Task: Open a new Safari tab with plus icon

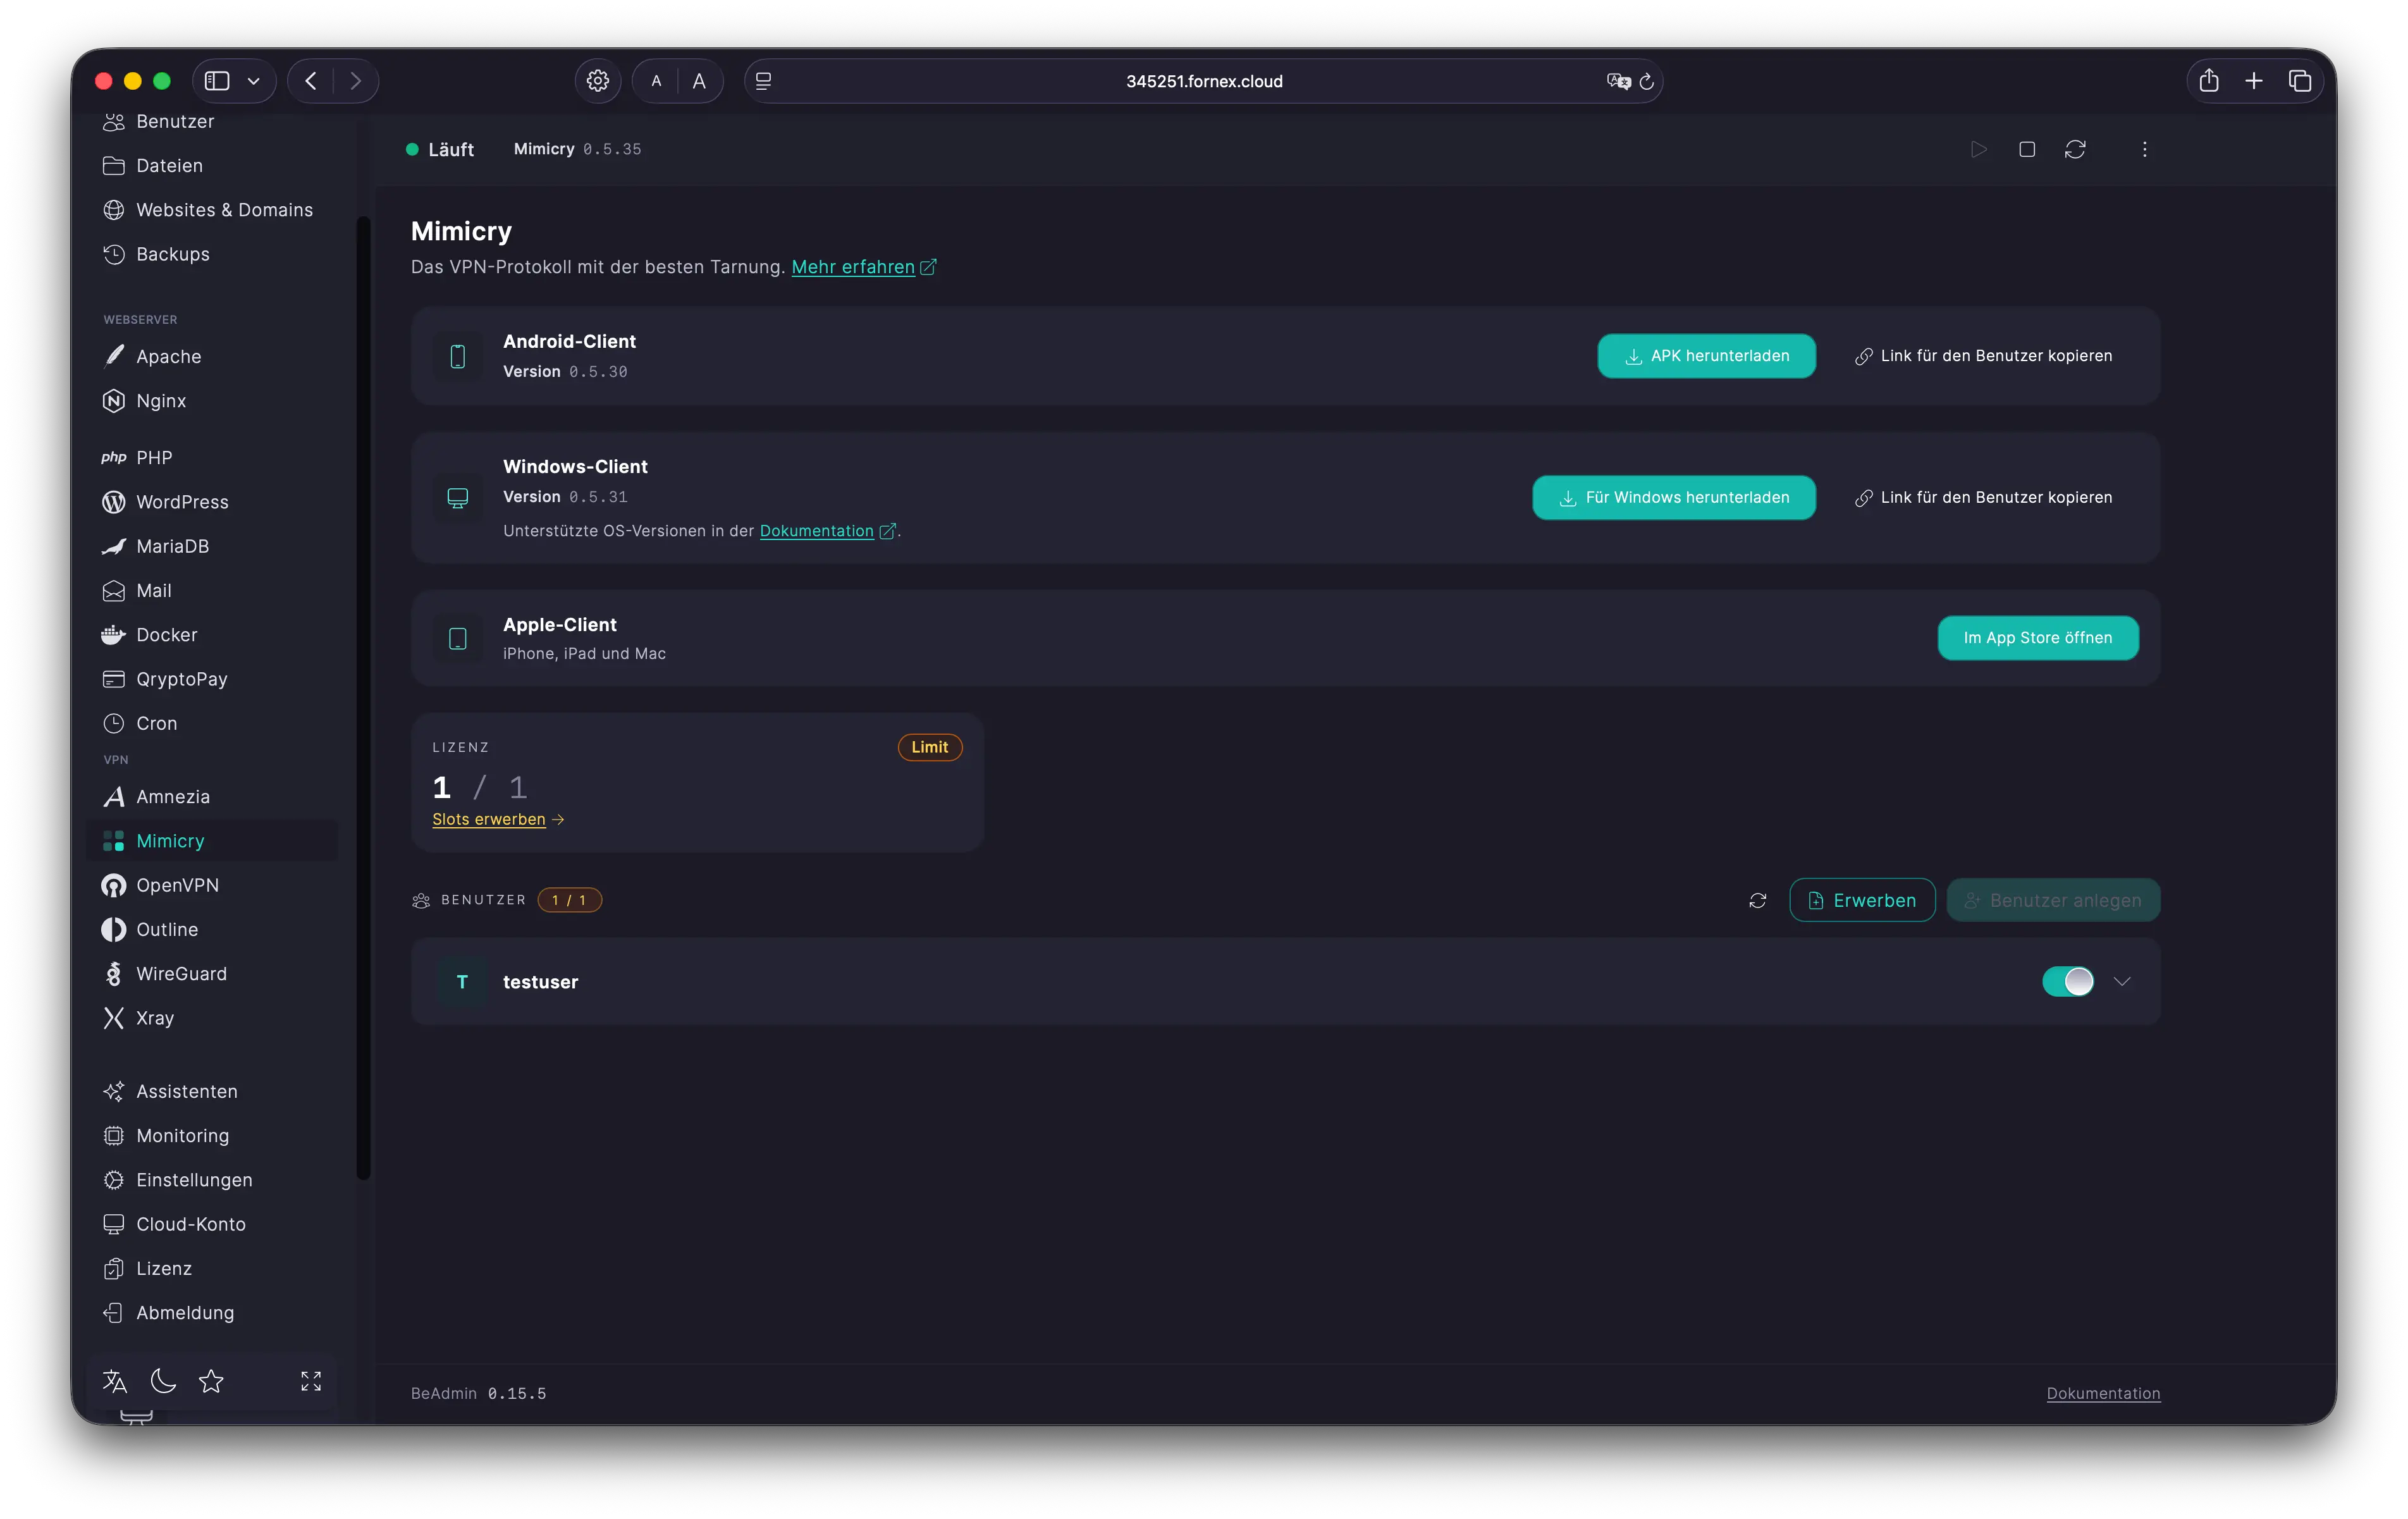Action: click(2253, 81)
